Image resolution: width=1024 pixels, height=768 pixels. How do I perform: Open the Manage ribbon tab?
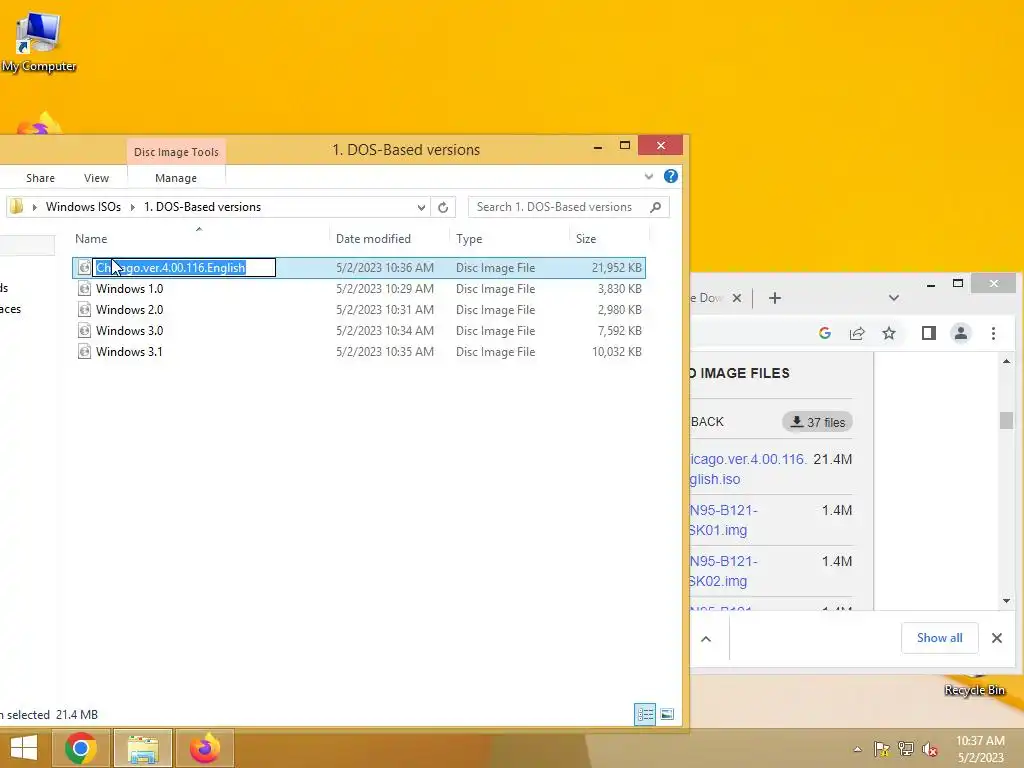click(x=176, y=178)
